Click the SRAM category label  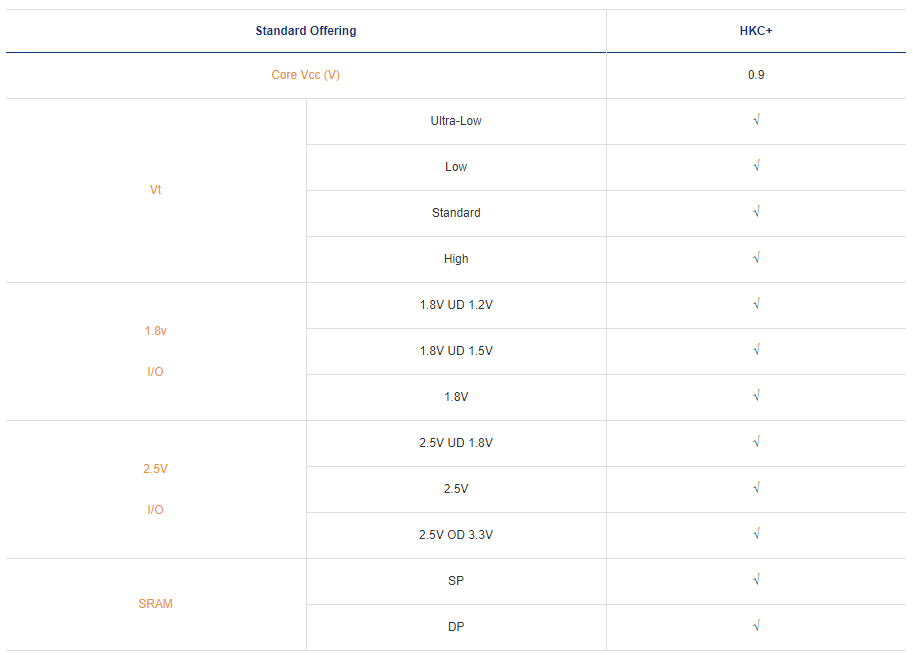pyautogui.click(x=155, y=604)
